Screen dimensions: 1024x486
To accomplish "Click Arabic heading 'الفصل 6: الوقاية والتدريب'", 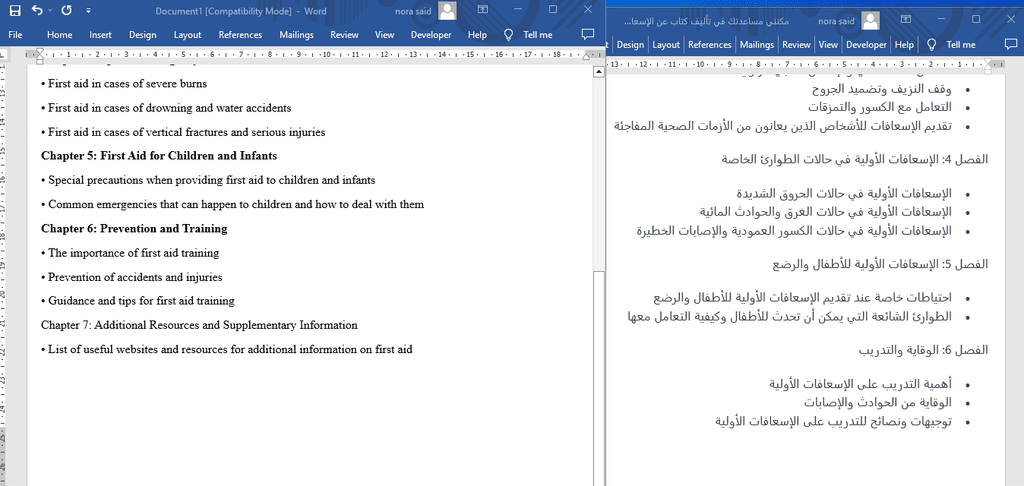I will pyautogui.click(x=923, y=350).
